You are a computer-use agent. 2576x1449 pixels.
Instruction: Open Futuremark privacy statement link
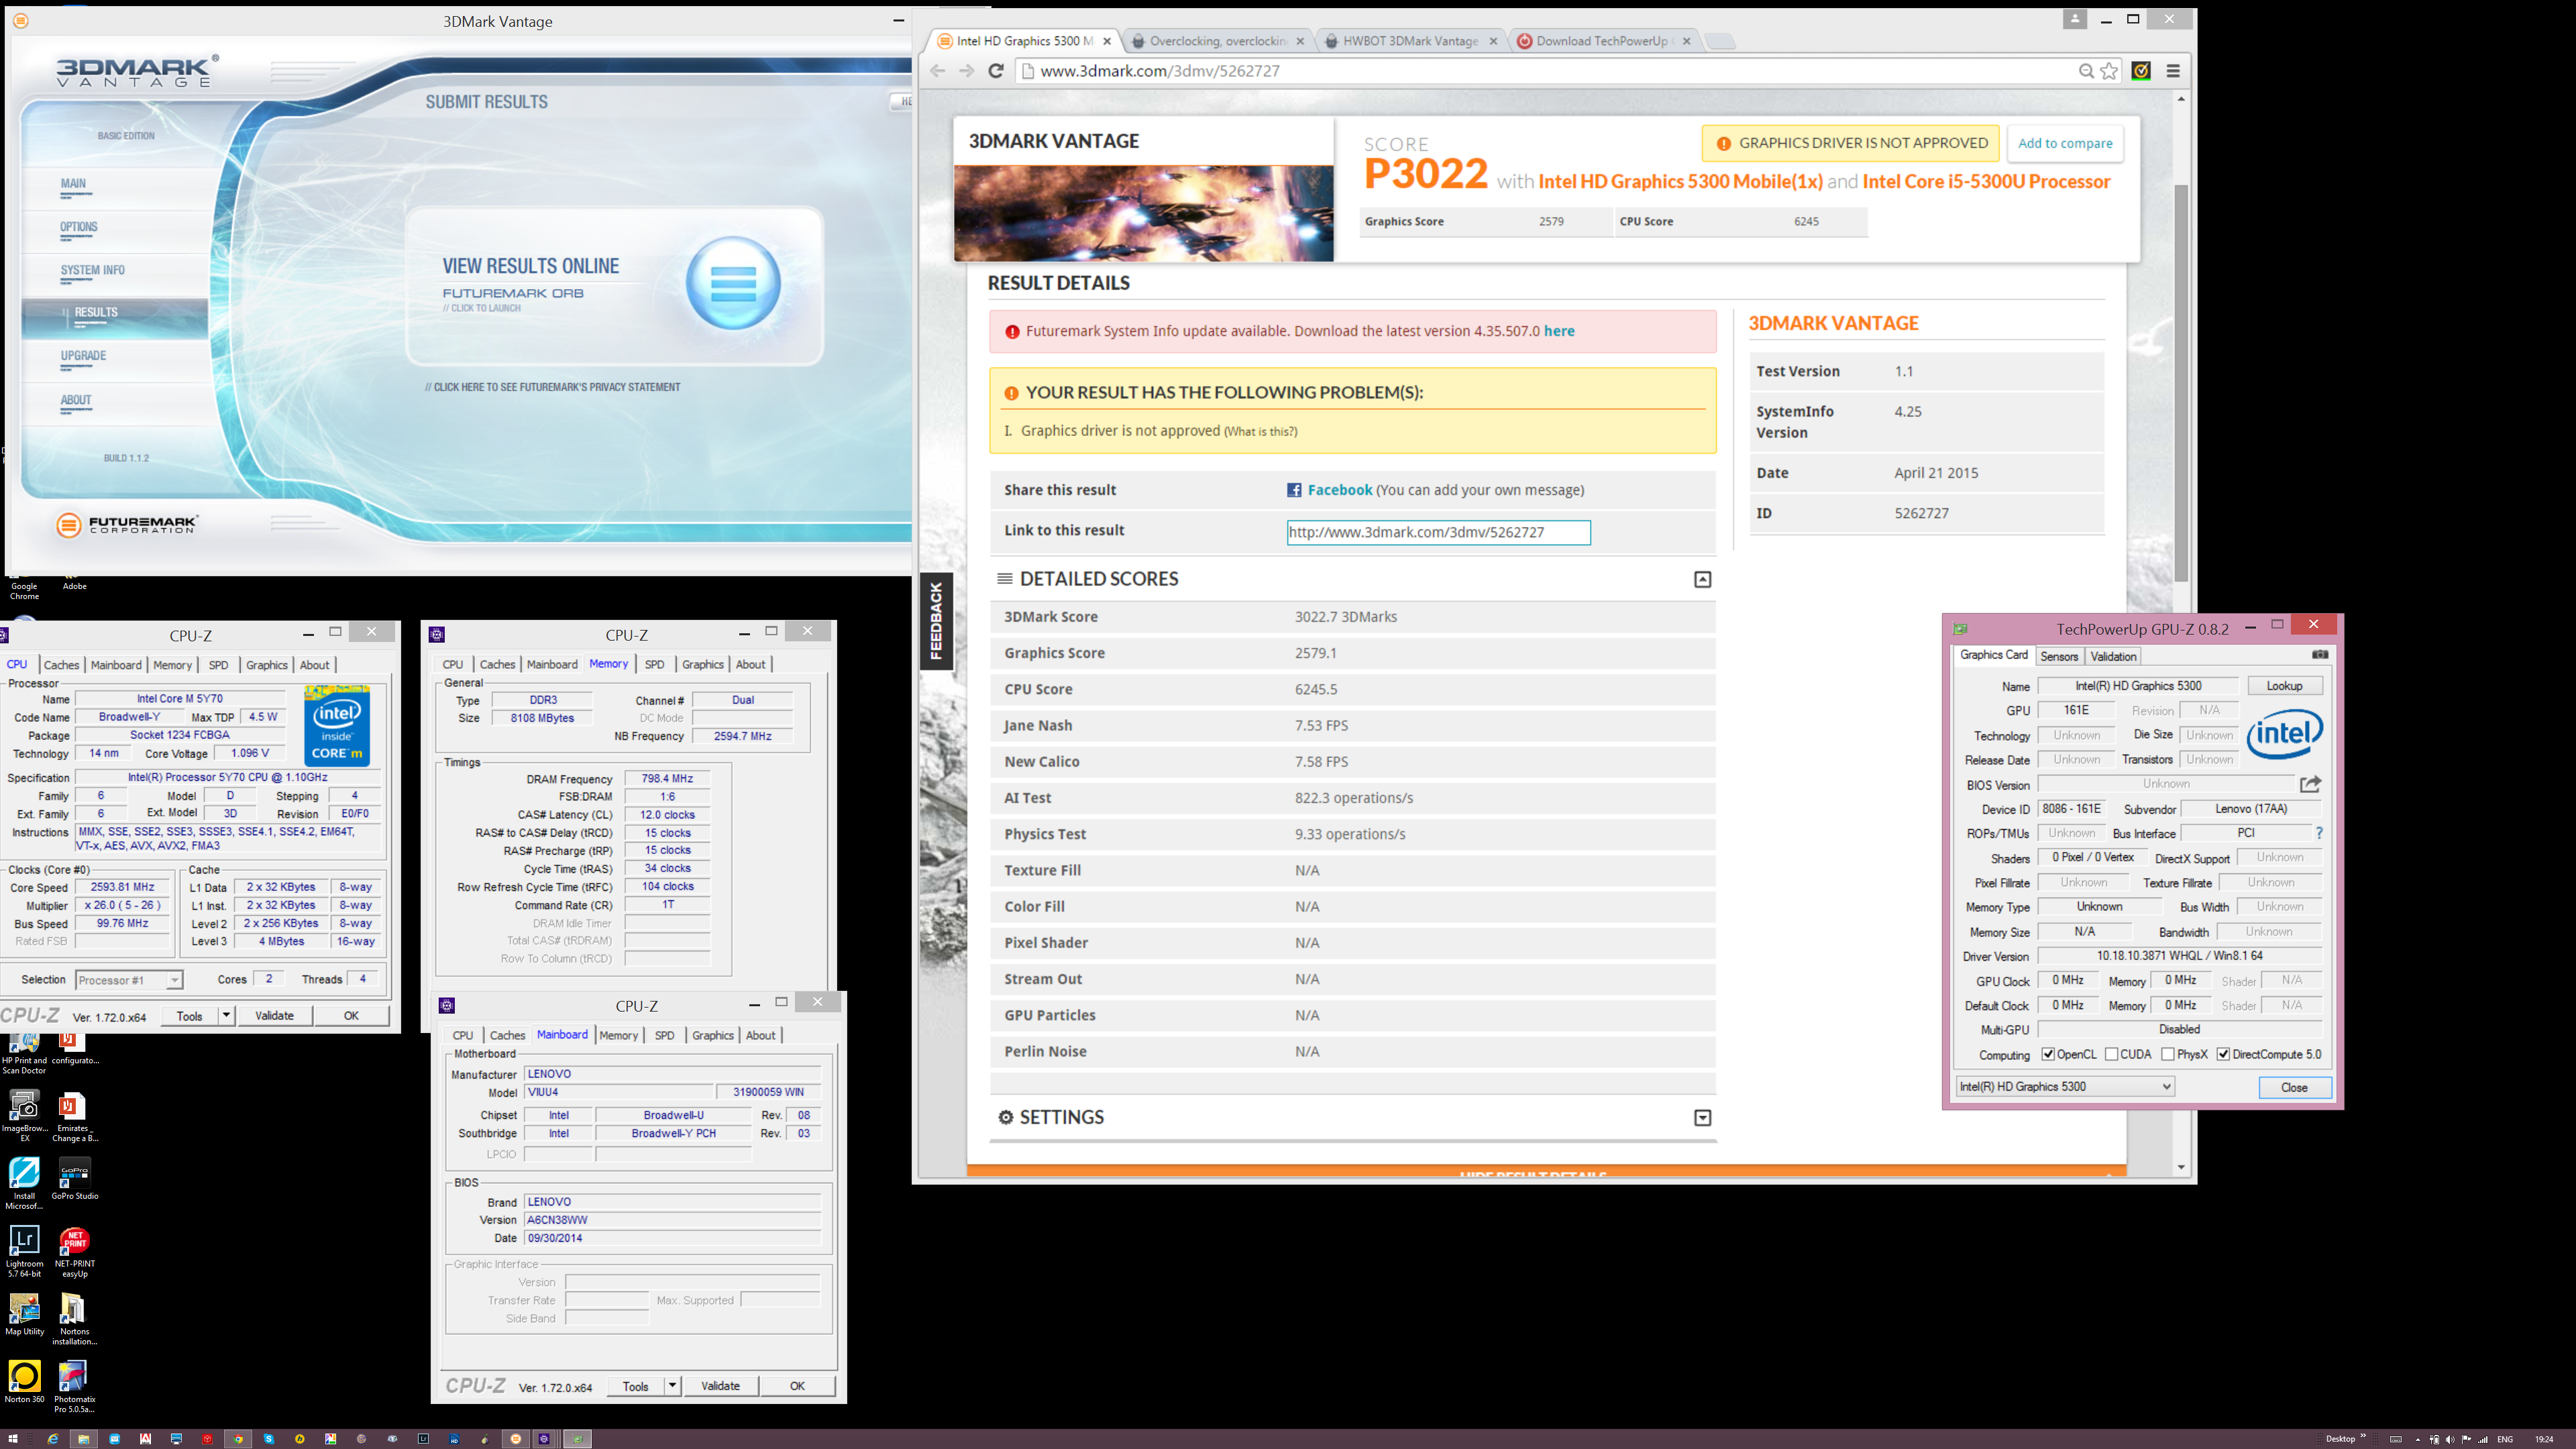click(552, 387)
